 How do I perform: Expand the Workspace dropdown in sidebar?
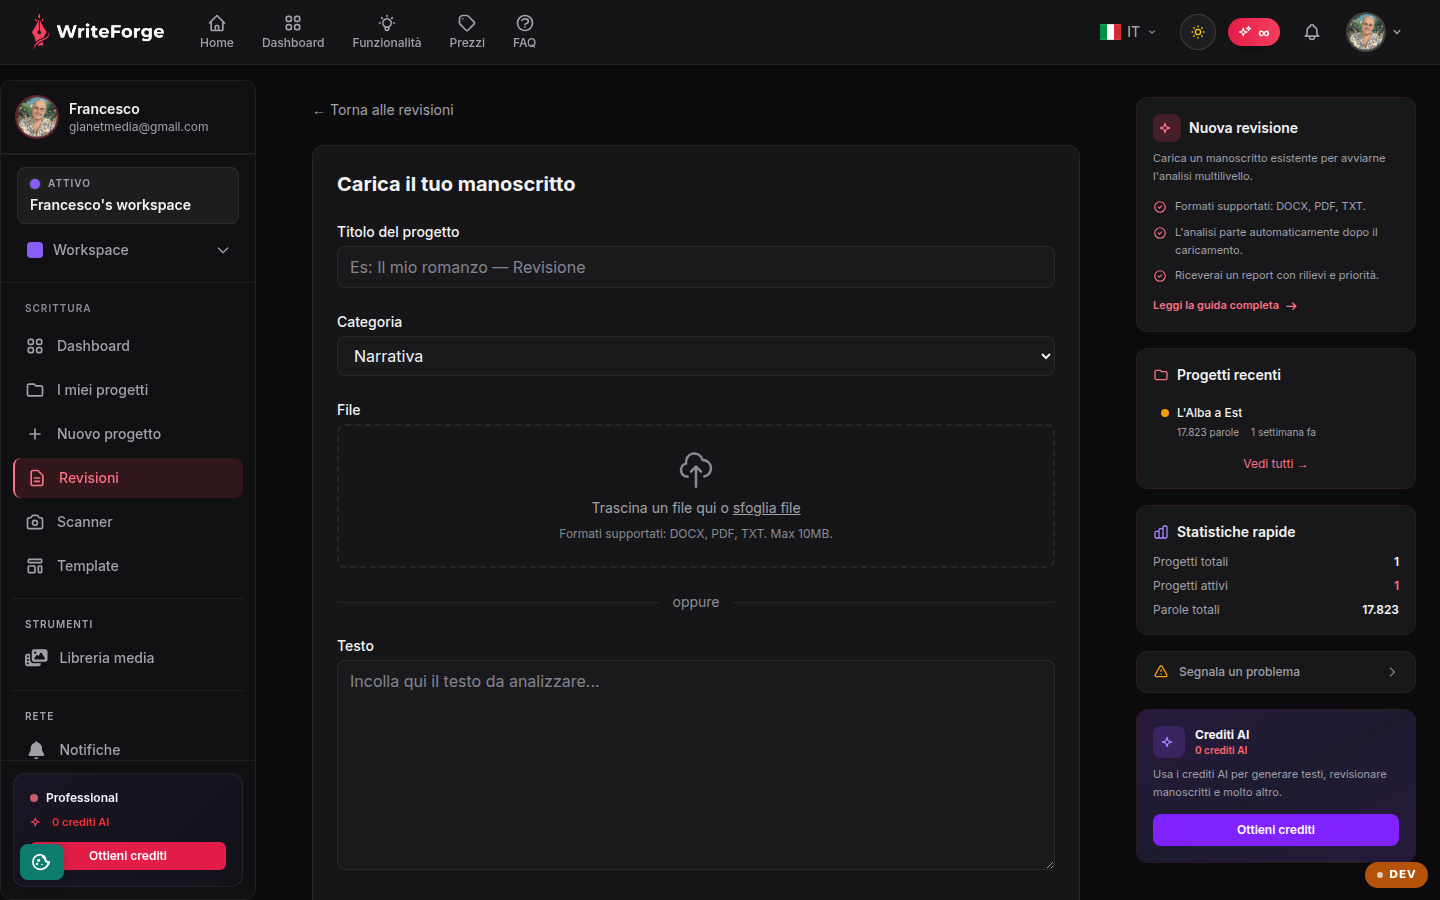[128, 250]
